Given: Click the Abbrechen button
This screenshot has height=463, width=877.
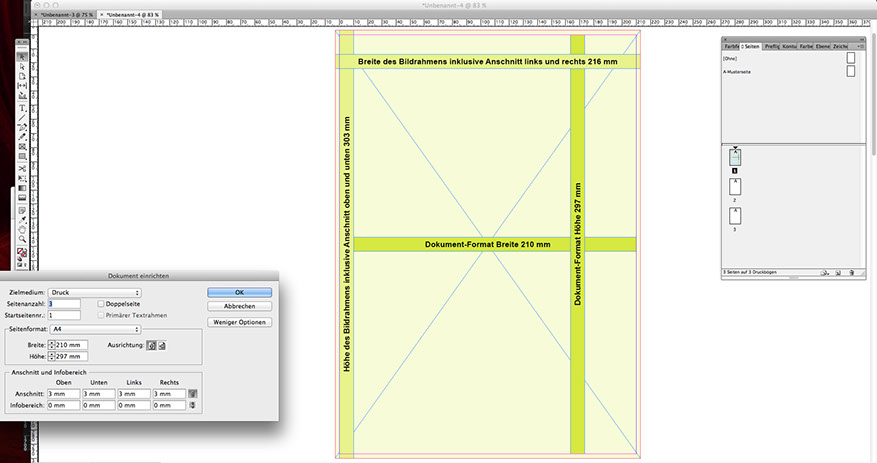Looking at the screenshot, I should point(240,306).
